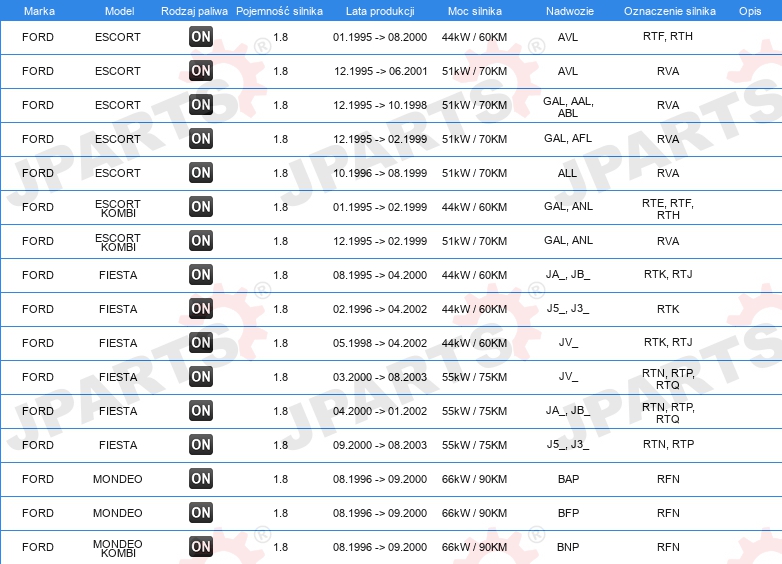Click the ON icon in the MONDEO BAP row

(x=201, y=478)
